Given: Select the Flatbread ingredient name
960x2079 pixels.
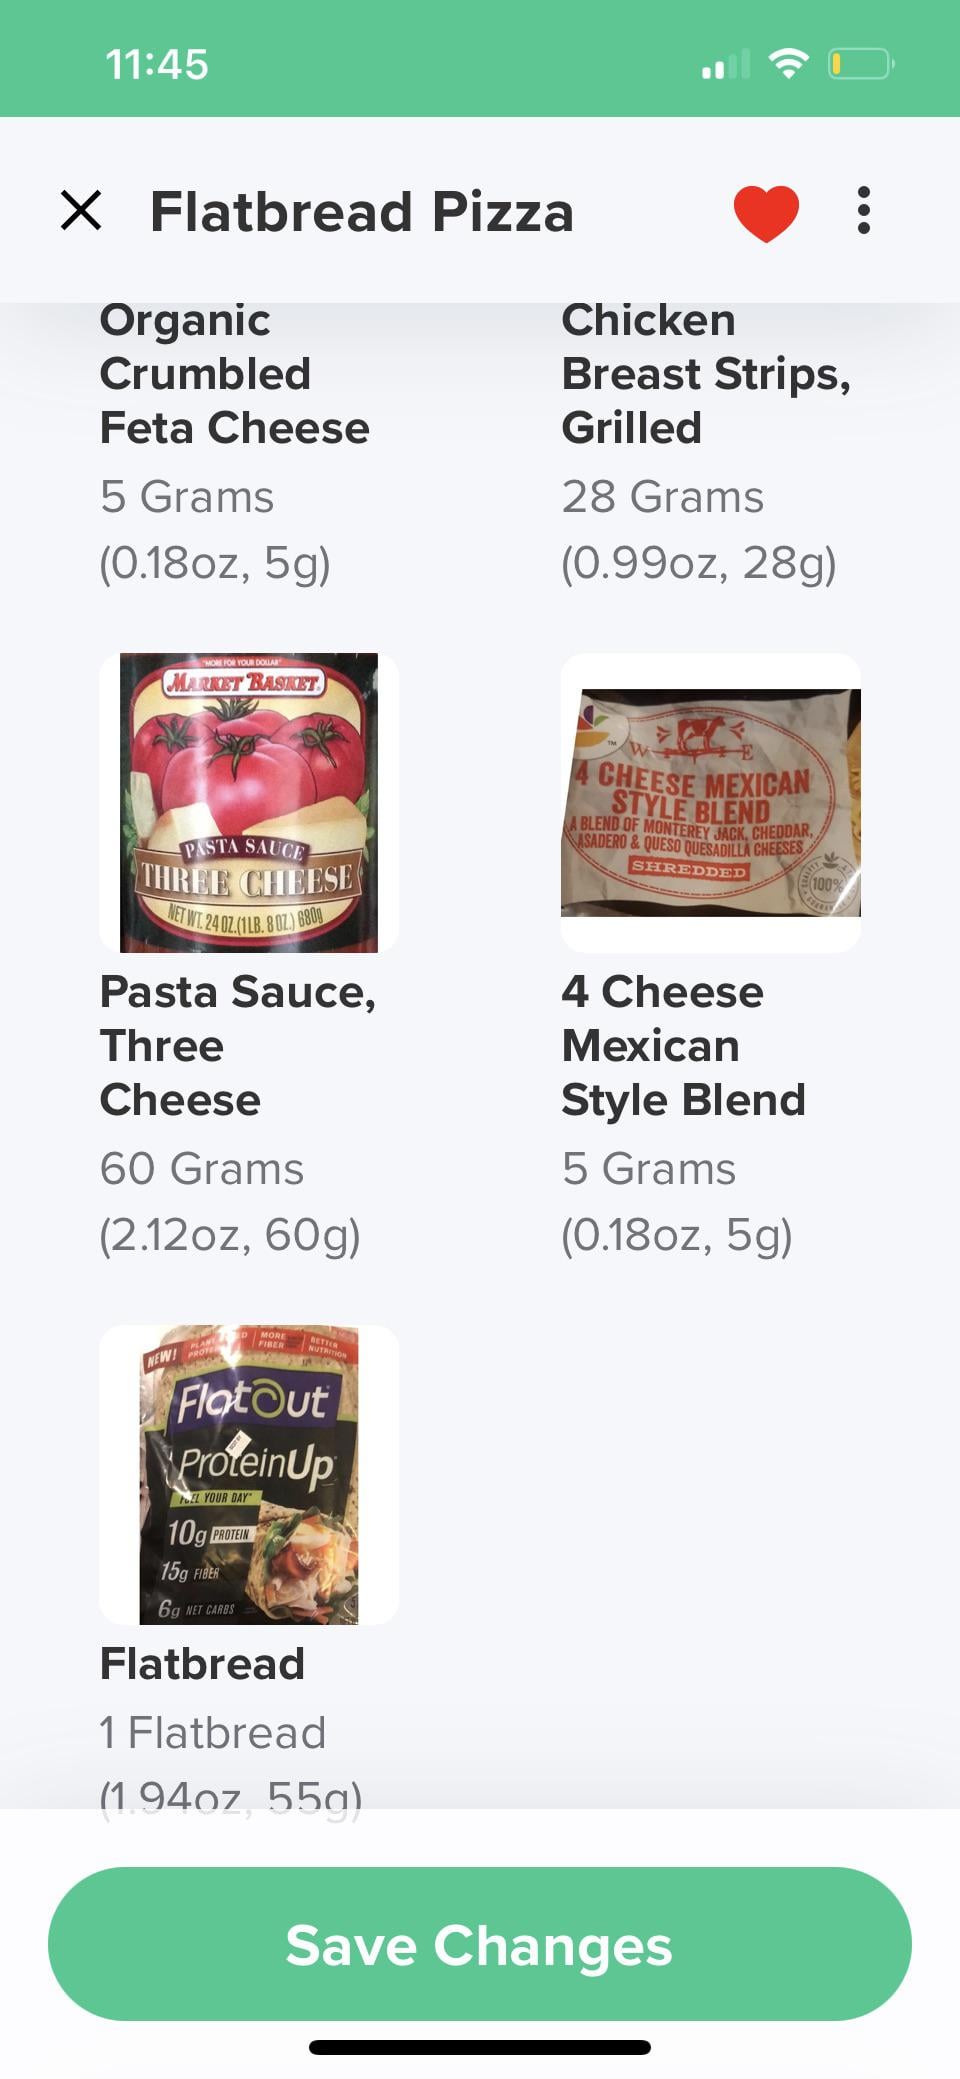Looking at the screenshot, I should tap(203, 1664).
